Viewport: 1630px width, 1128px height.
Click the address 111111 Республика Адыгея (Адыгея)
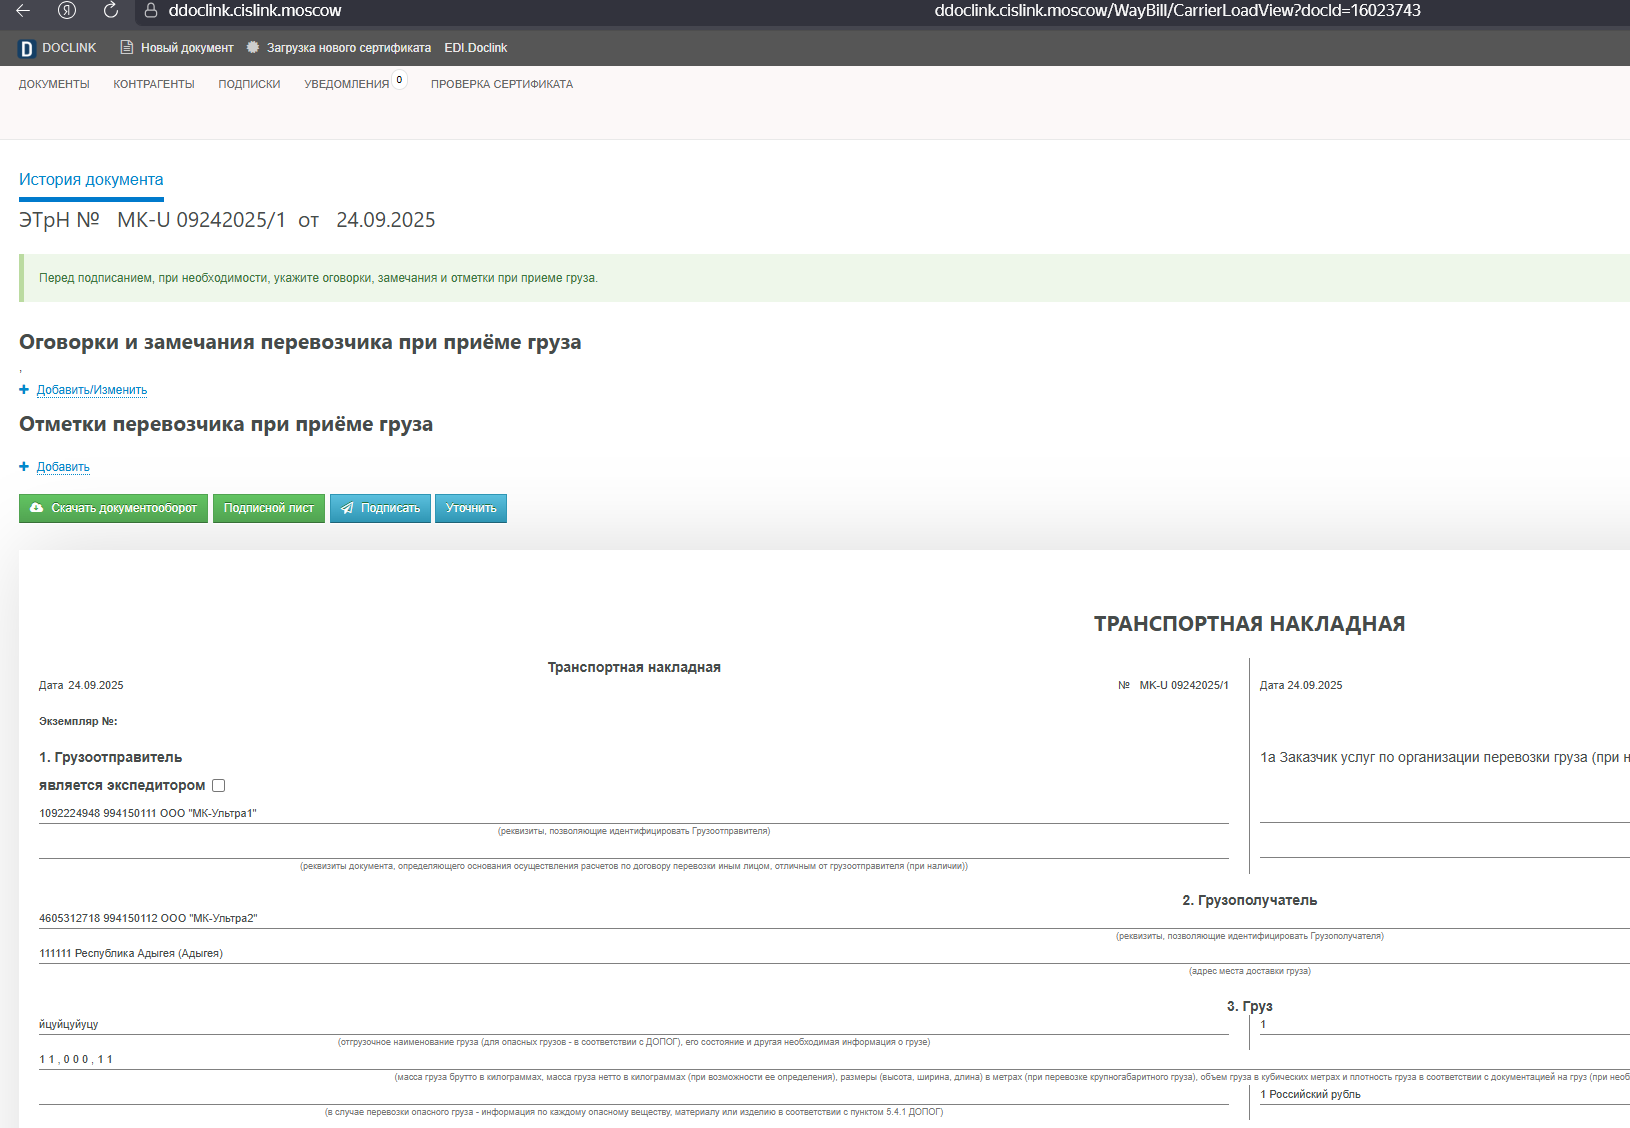click(x=131, y=953)
